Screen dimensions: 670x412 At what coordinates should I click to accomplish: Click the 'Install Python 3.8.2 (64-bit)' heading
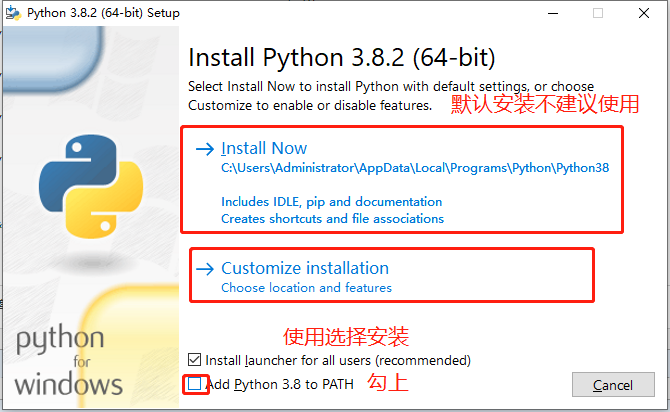click(x=341, y=56)
